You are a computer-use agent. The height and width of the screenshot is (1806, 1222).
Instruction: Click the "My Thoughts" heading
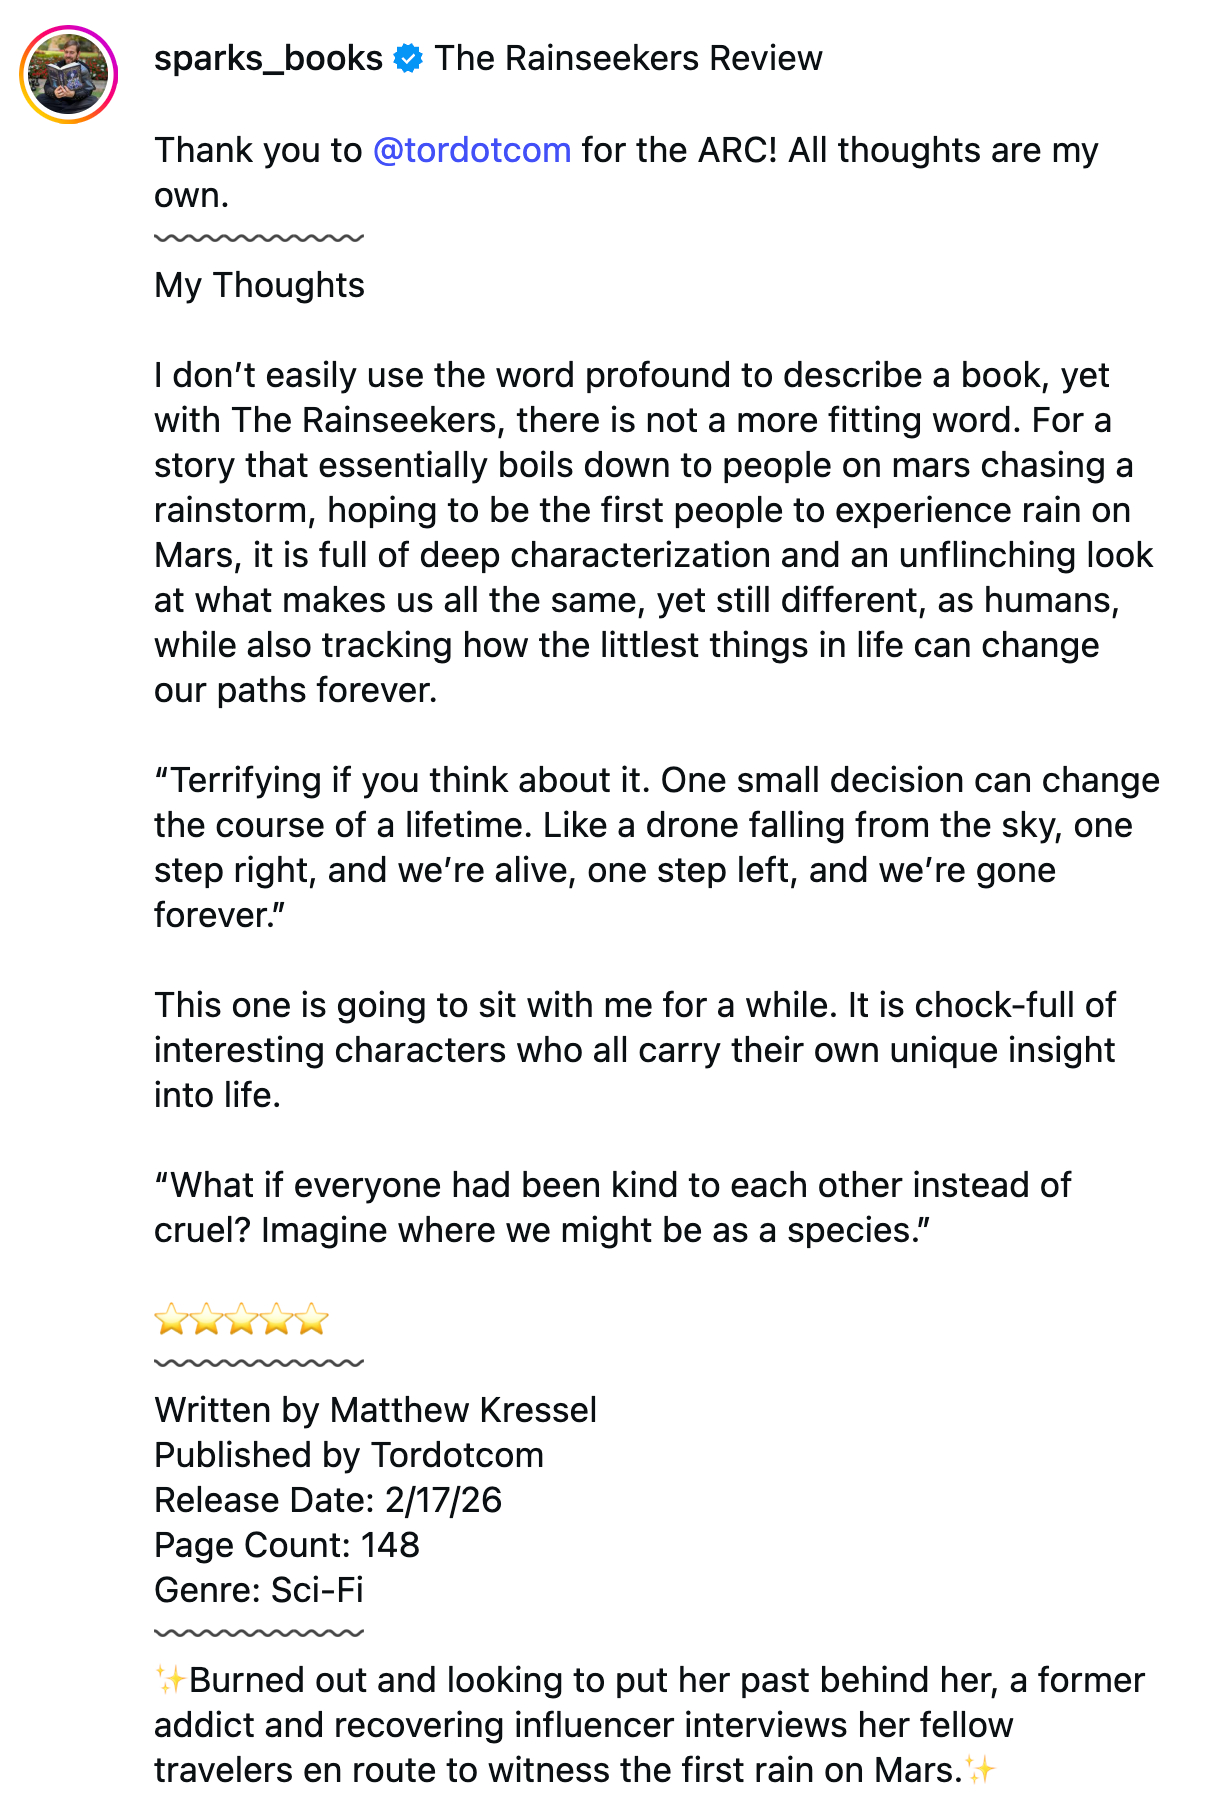(259, 285)
